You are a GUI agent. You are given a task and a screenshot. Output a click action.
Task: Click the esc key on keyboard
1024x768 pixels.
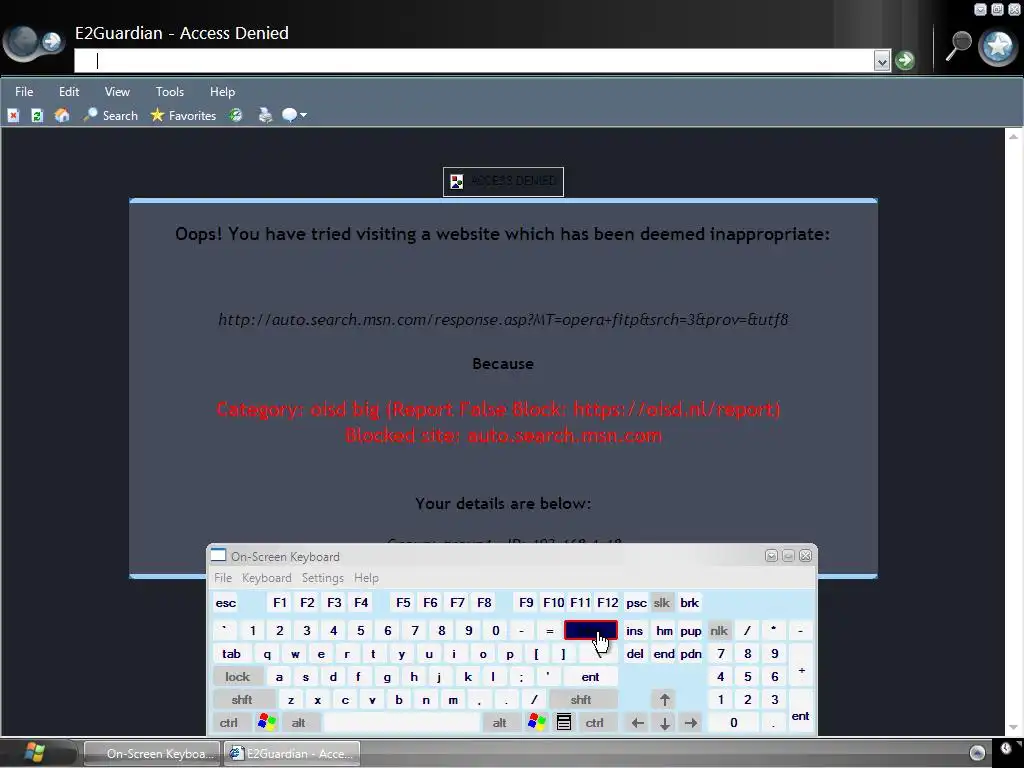(x=226, y=603)
